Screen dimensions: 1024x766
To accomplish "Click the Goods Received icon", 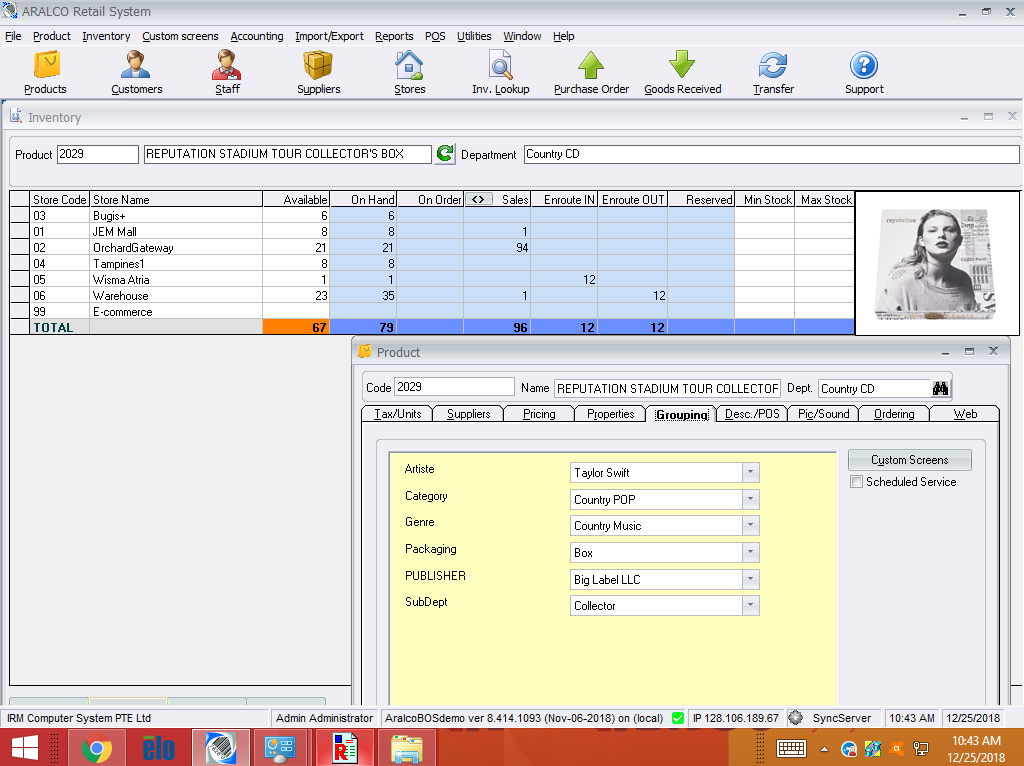I will tap(681, 70).
